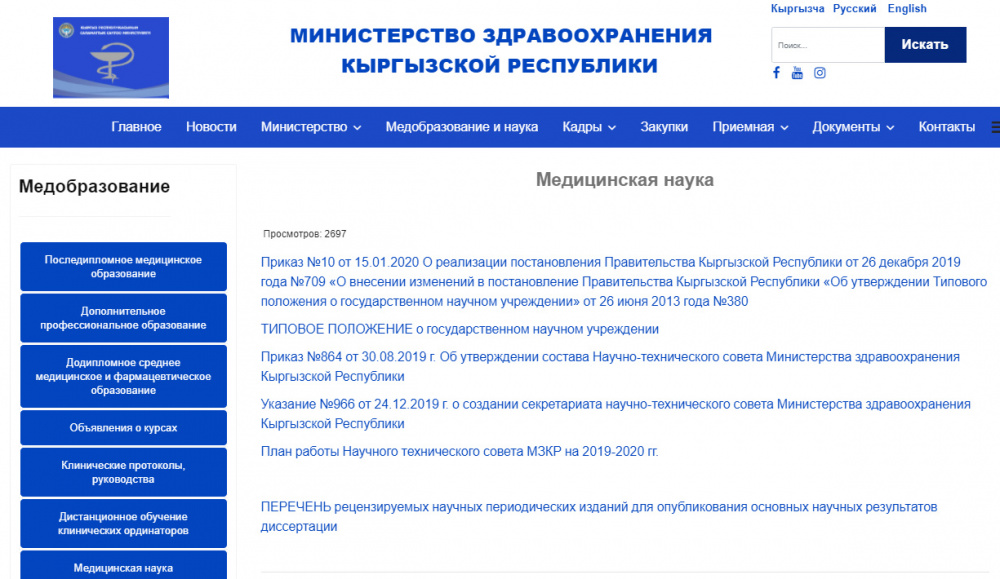Click the ministry emblem logo
Viewport: 1000px width, 579px height.
(110, 57)
